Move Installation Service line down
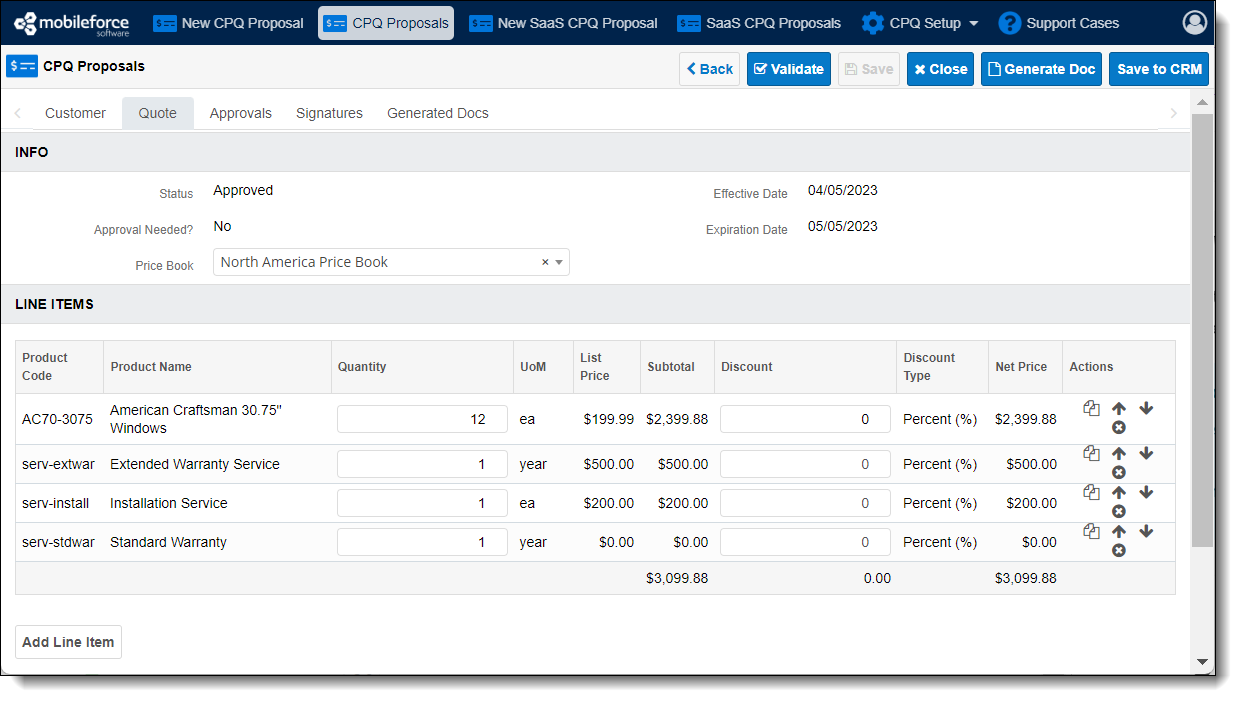The height and width of the screenshot is (701, 1241). (1146, 493)
